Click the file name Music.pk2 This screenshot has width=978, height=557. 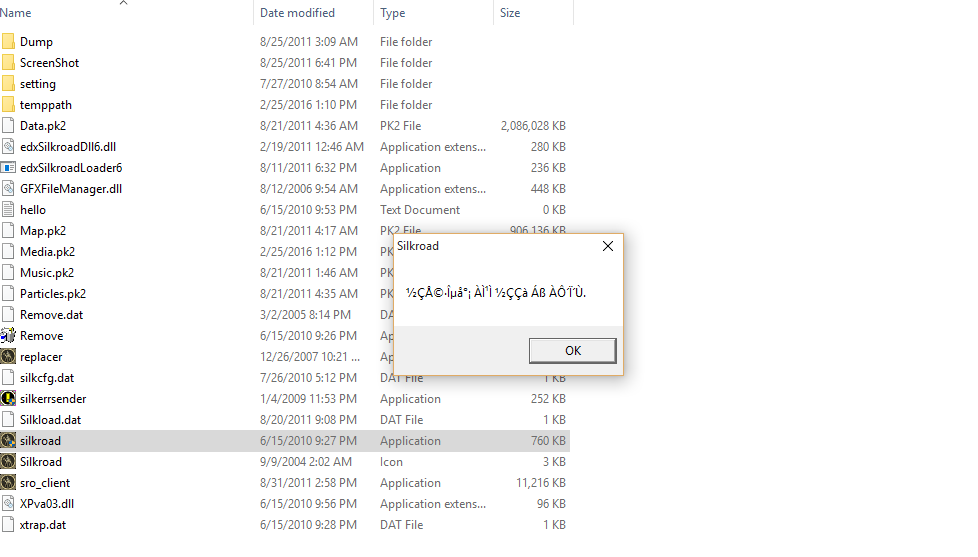47,273
